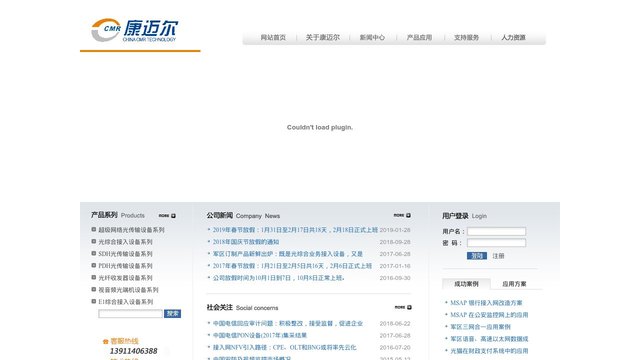Open MORE icon in Social concerns section
The width and height of the screenshot is (640, 360).
tap(403, 307)
